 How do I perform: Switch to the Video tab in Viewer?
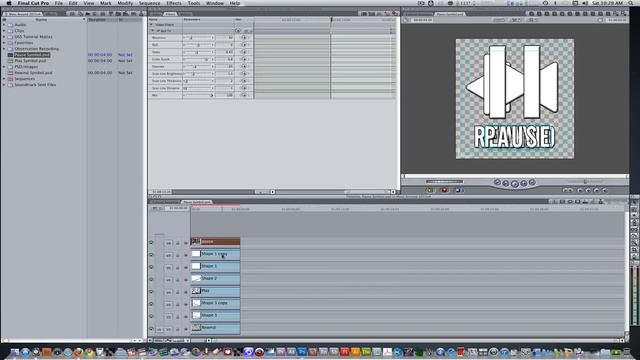click(x=156, y=14)
